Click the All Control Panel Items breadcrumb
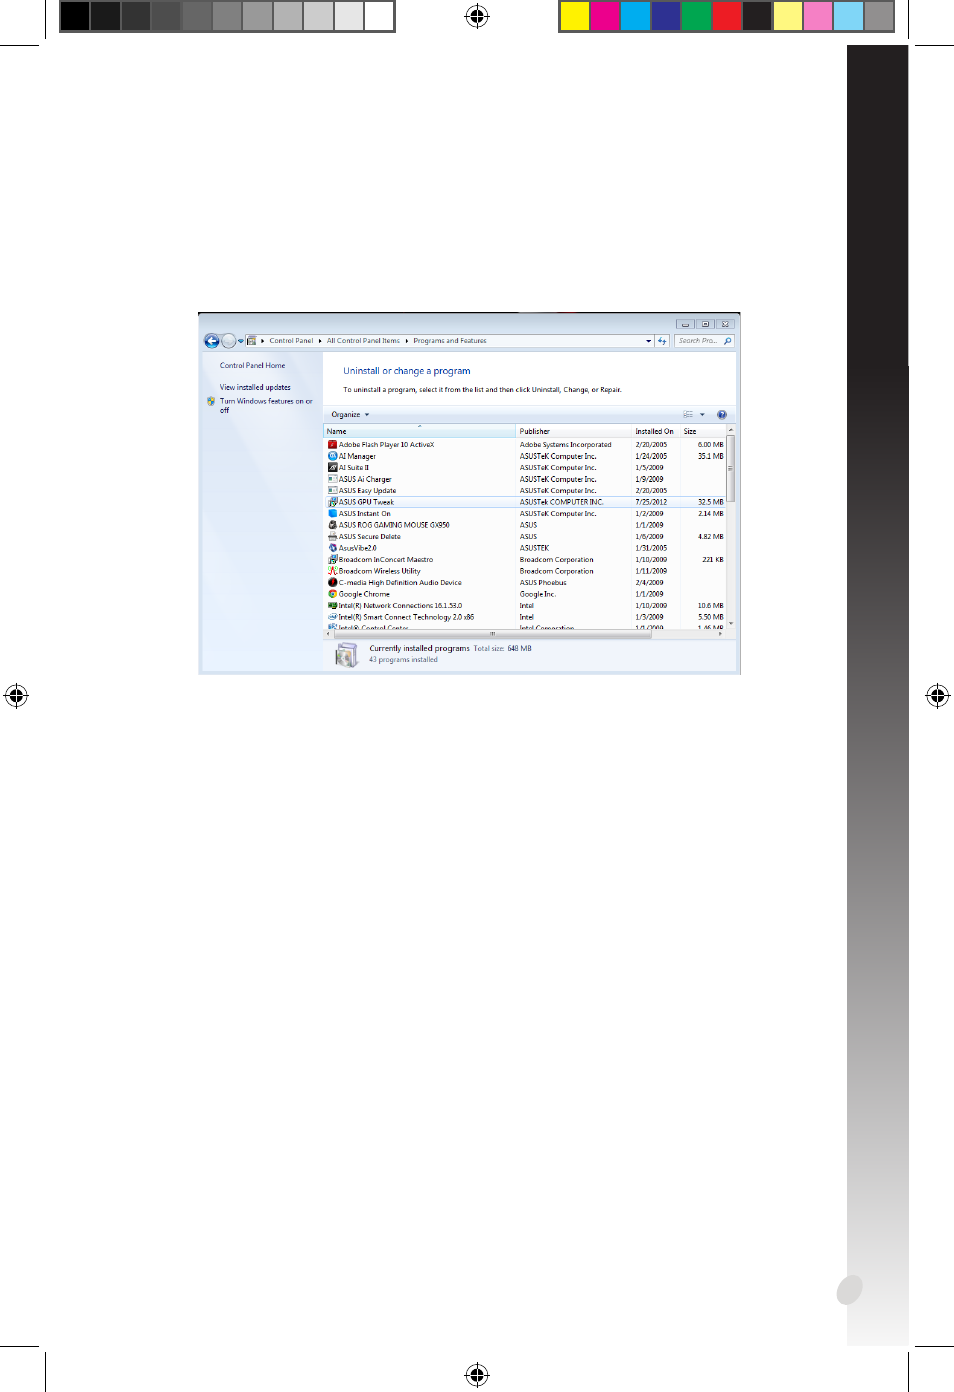Screen dimensions: 954x1392 click(363, 341)
